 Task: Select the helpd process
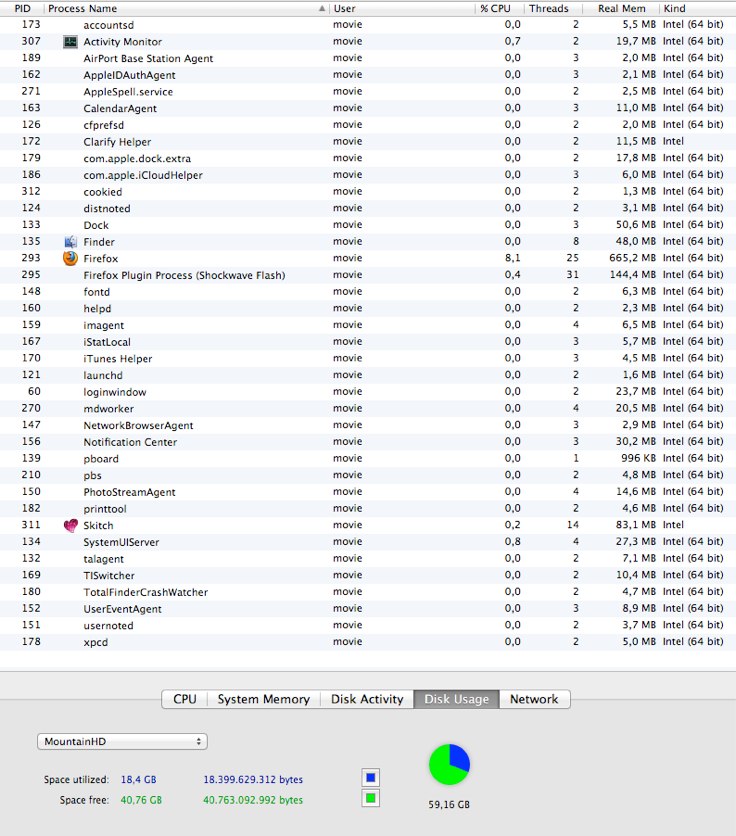pyautogui.click(x=368, y=308)
